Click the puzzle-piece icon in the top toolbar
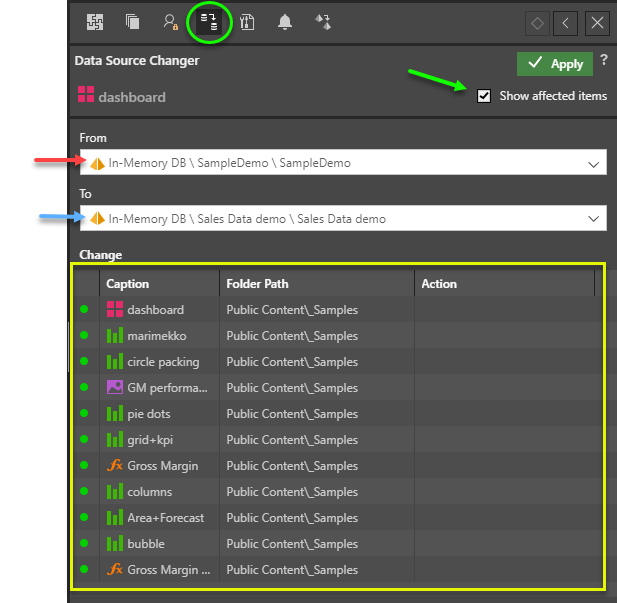617x603 pixels. [95, 22]
